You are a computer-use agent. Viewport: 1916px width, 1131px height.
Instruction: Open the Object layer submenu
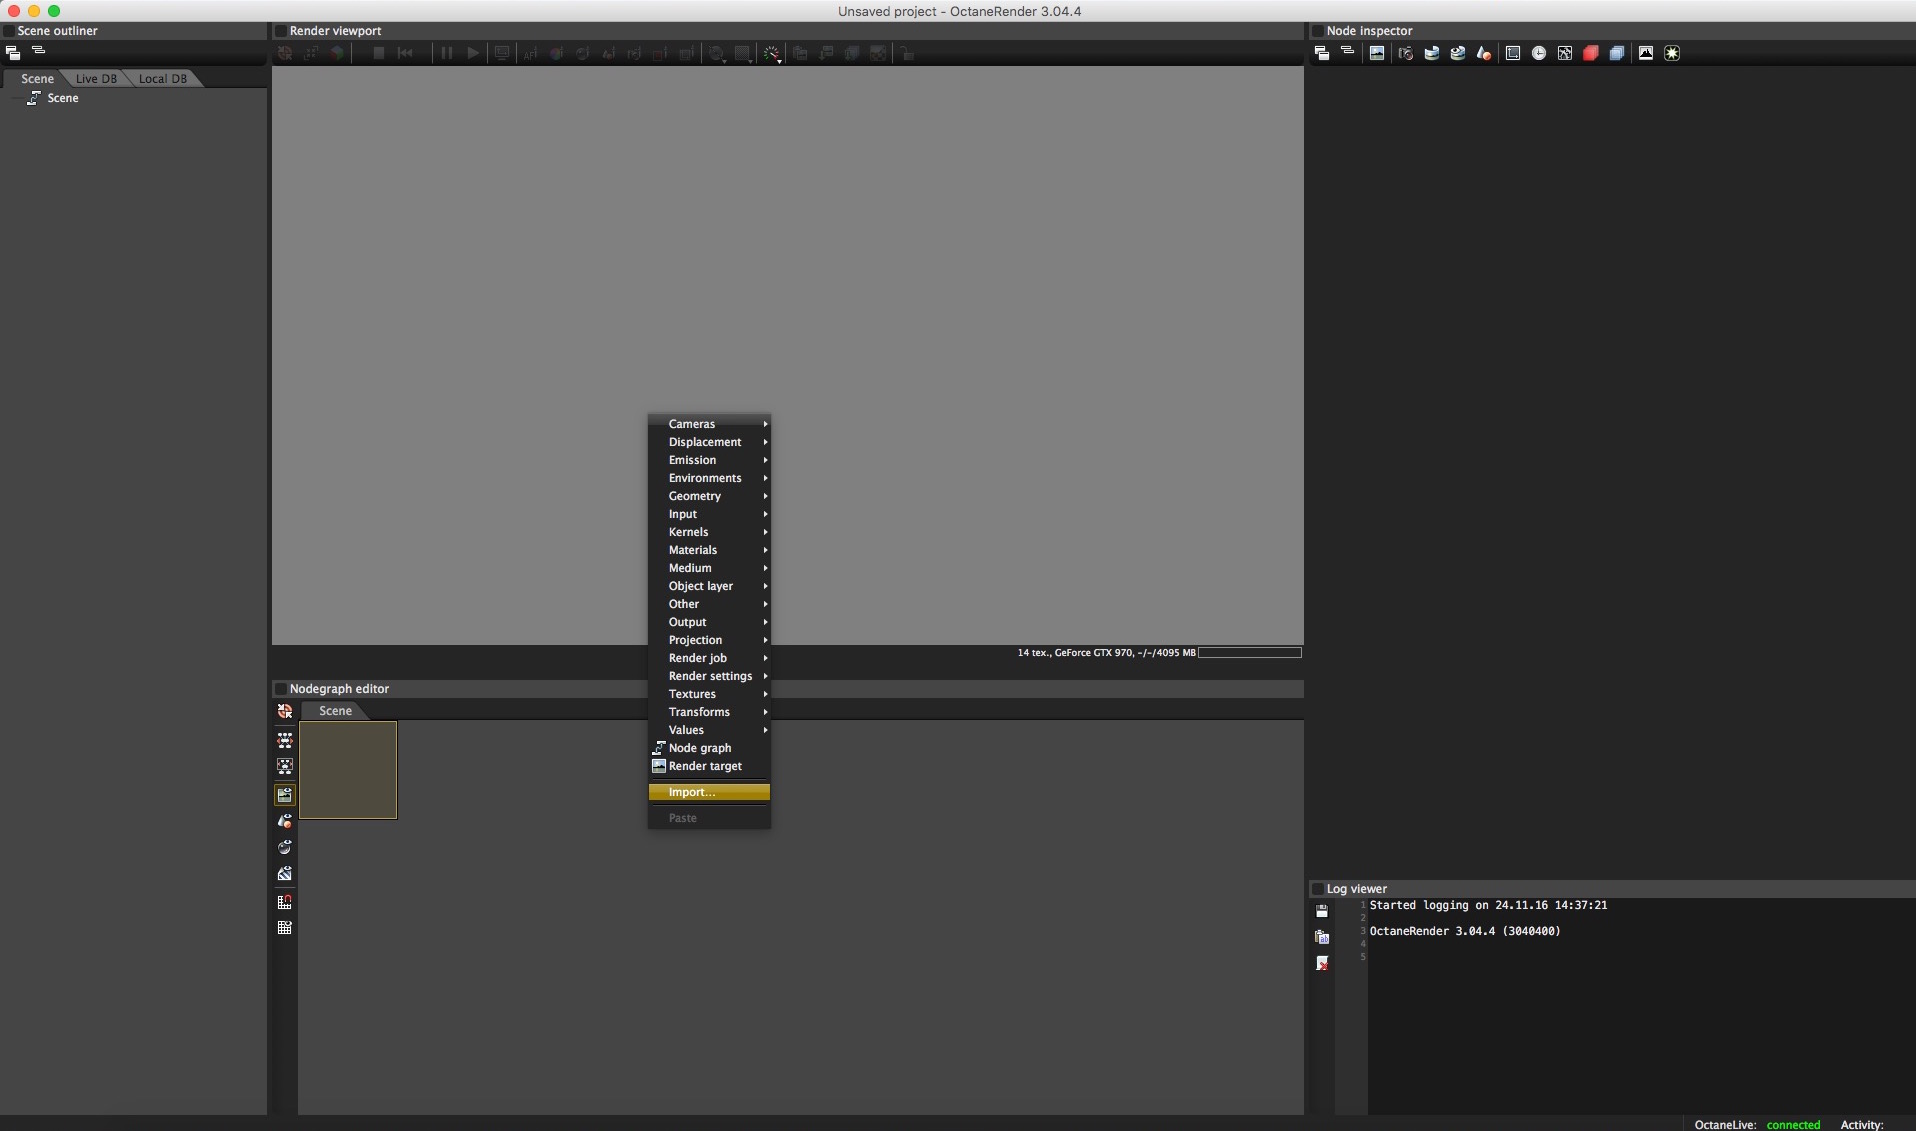pos(709,586)
